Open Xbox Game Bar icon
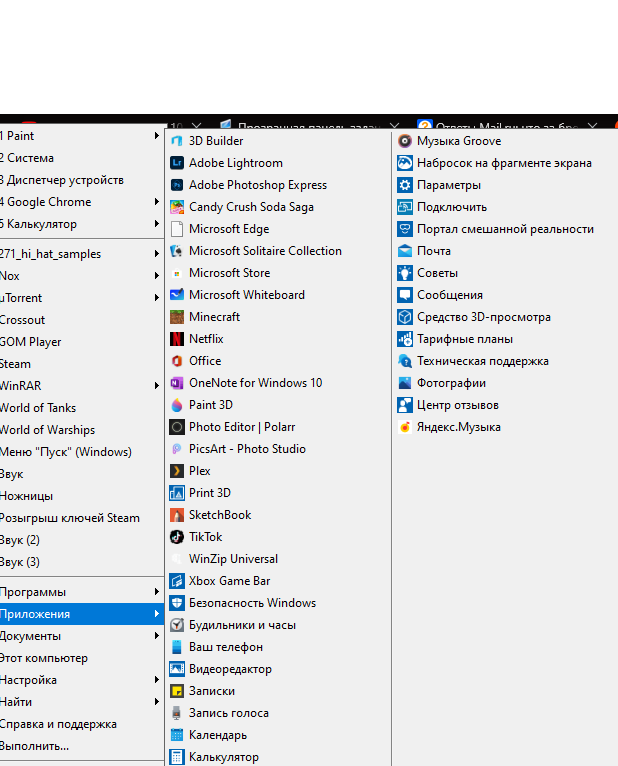 point(176,581)
